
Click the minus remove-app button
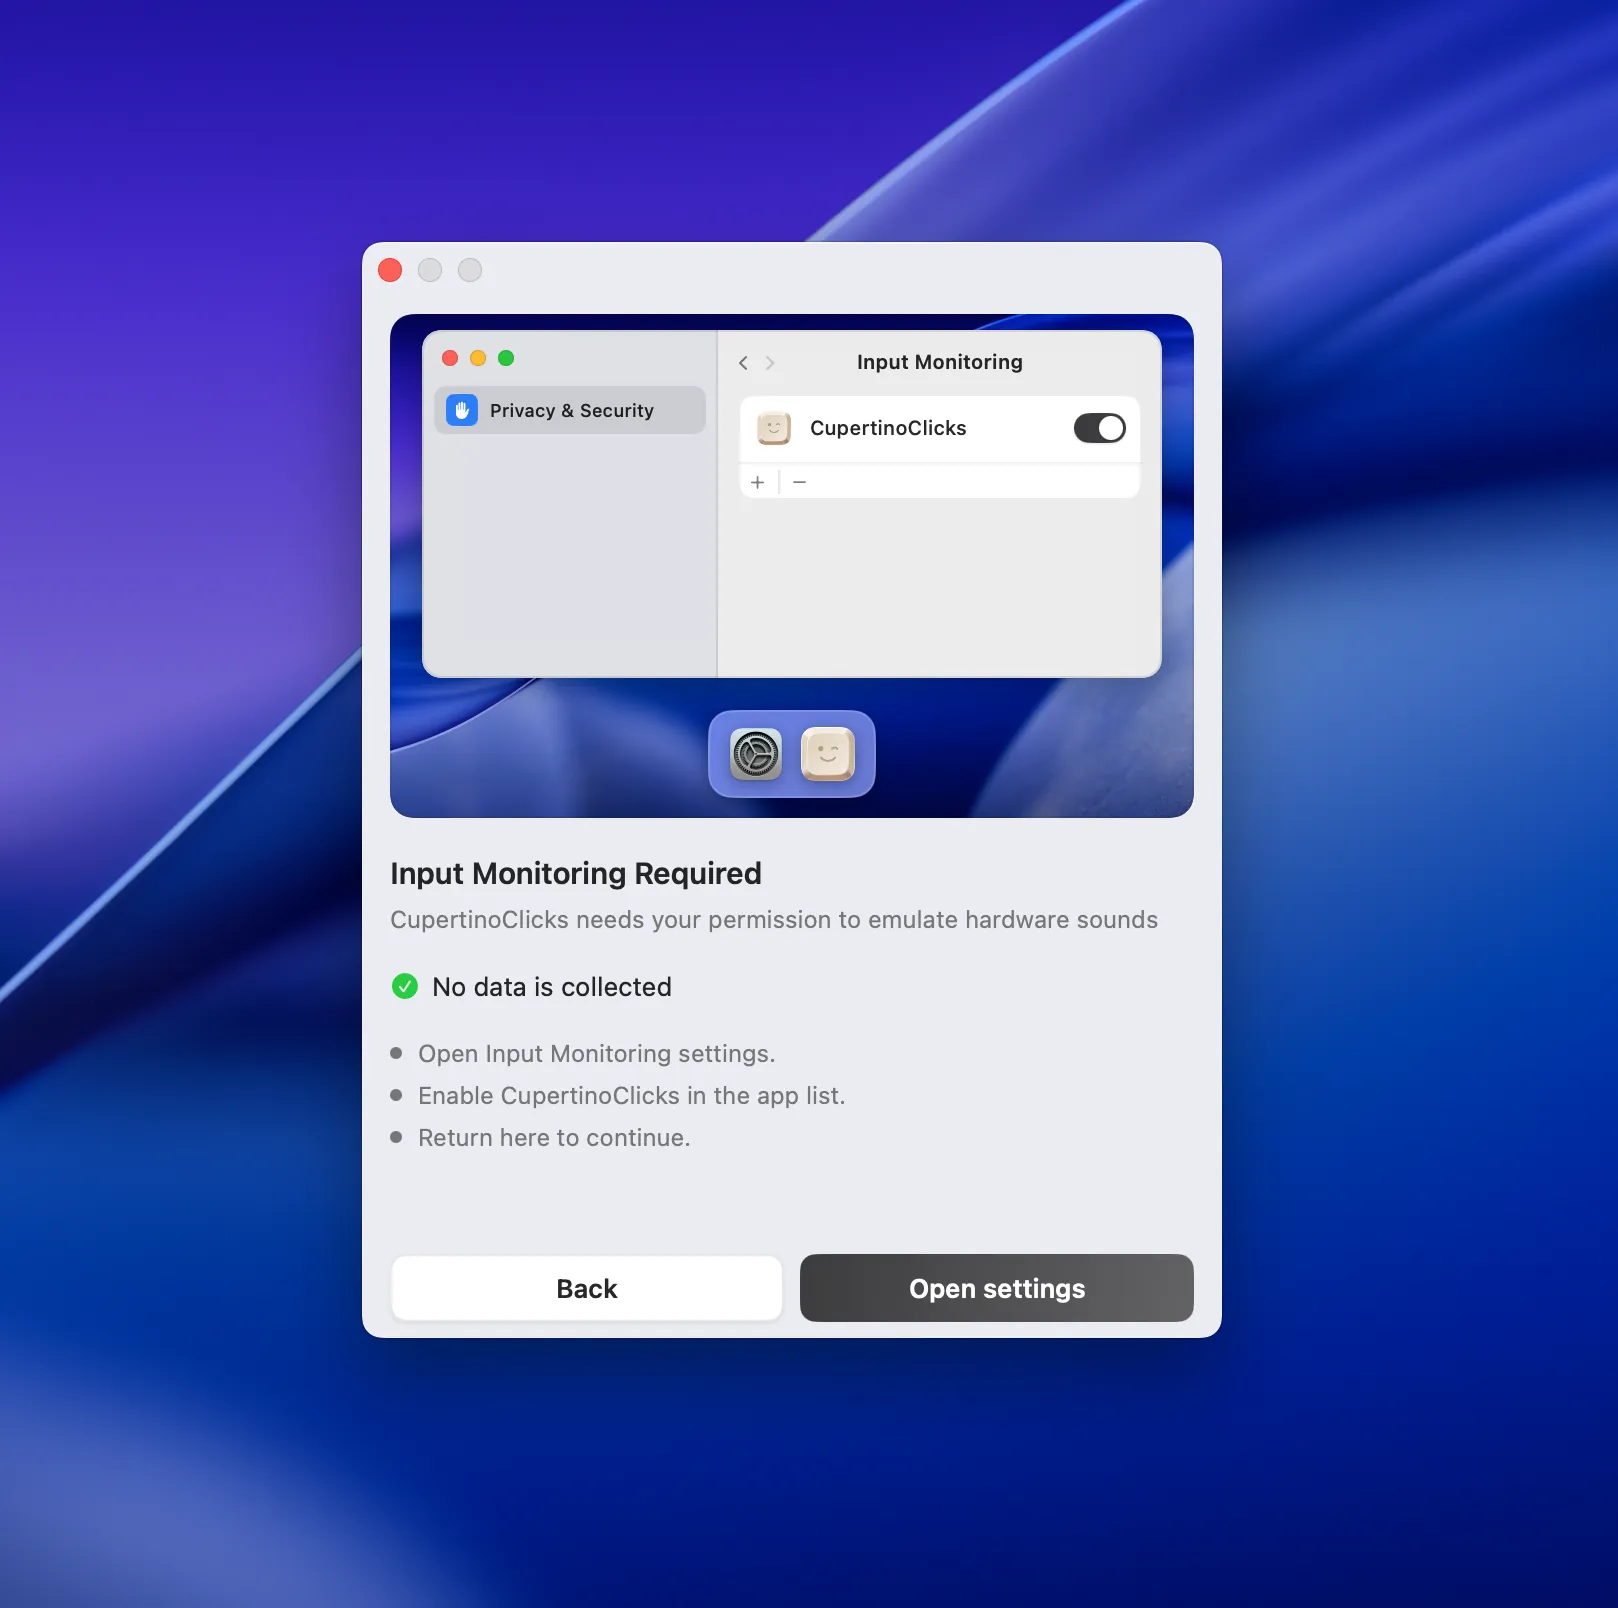coord(799,482)
